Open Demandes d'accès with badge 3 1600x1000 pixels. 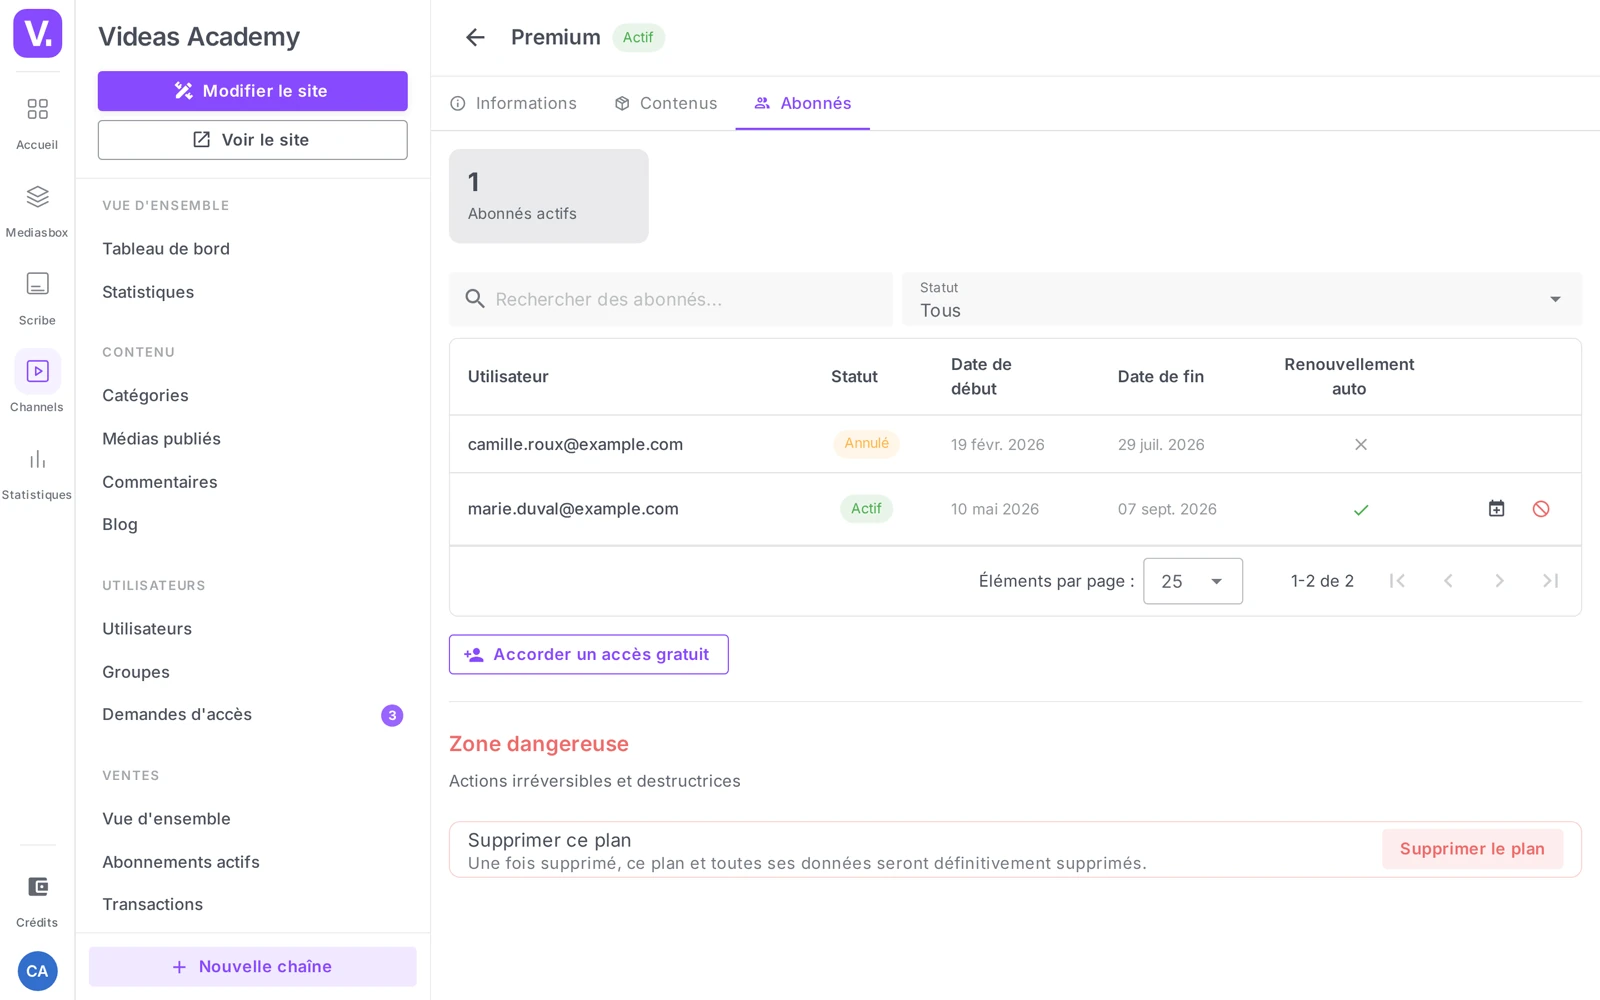pos(253,715)
